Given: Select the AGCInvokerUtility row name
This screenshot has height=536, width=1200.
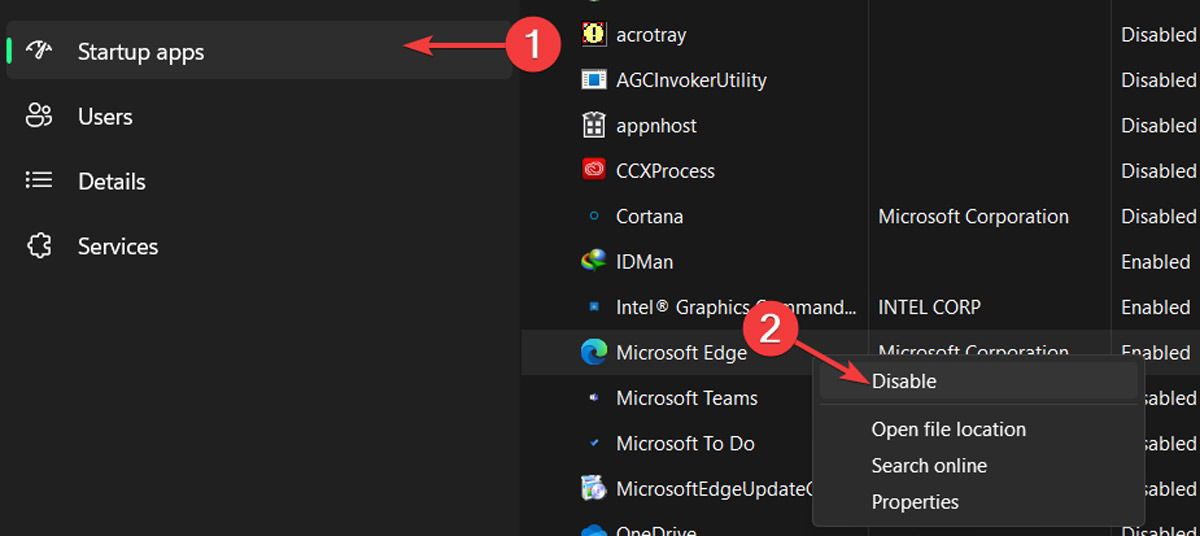Looking at the screenshot, I should tap(691, 80).
